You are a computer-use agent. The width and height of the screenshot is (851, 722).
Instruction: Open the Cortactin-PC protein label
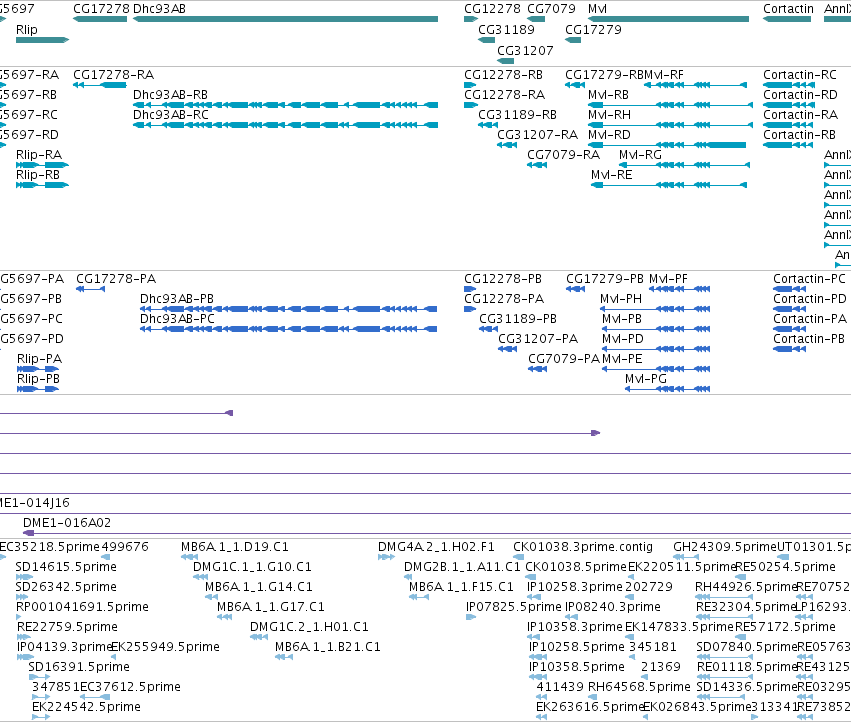pos(810,278)
